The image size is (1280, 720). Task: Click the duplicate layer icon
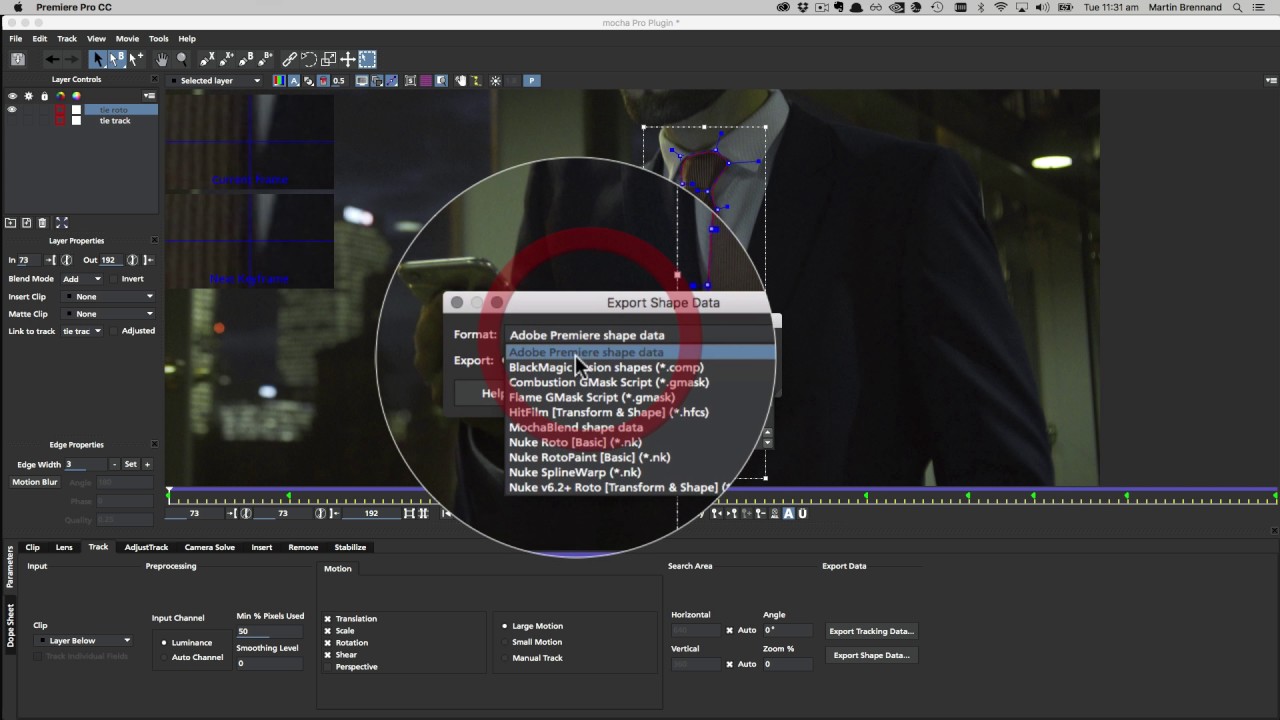pyautogui.click(x=27, y=222)
